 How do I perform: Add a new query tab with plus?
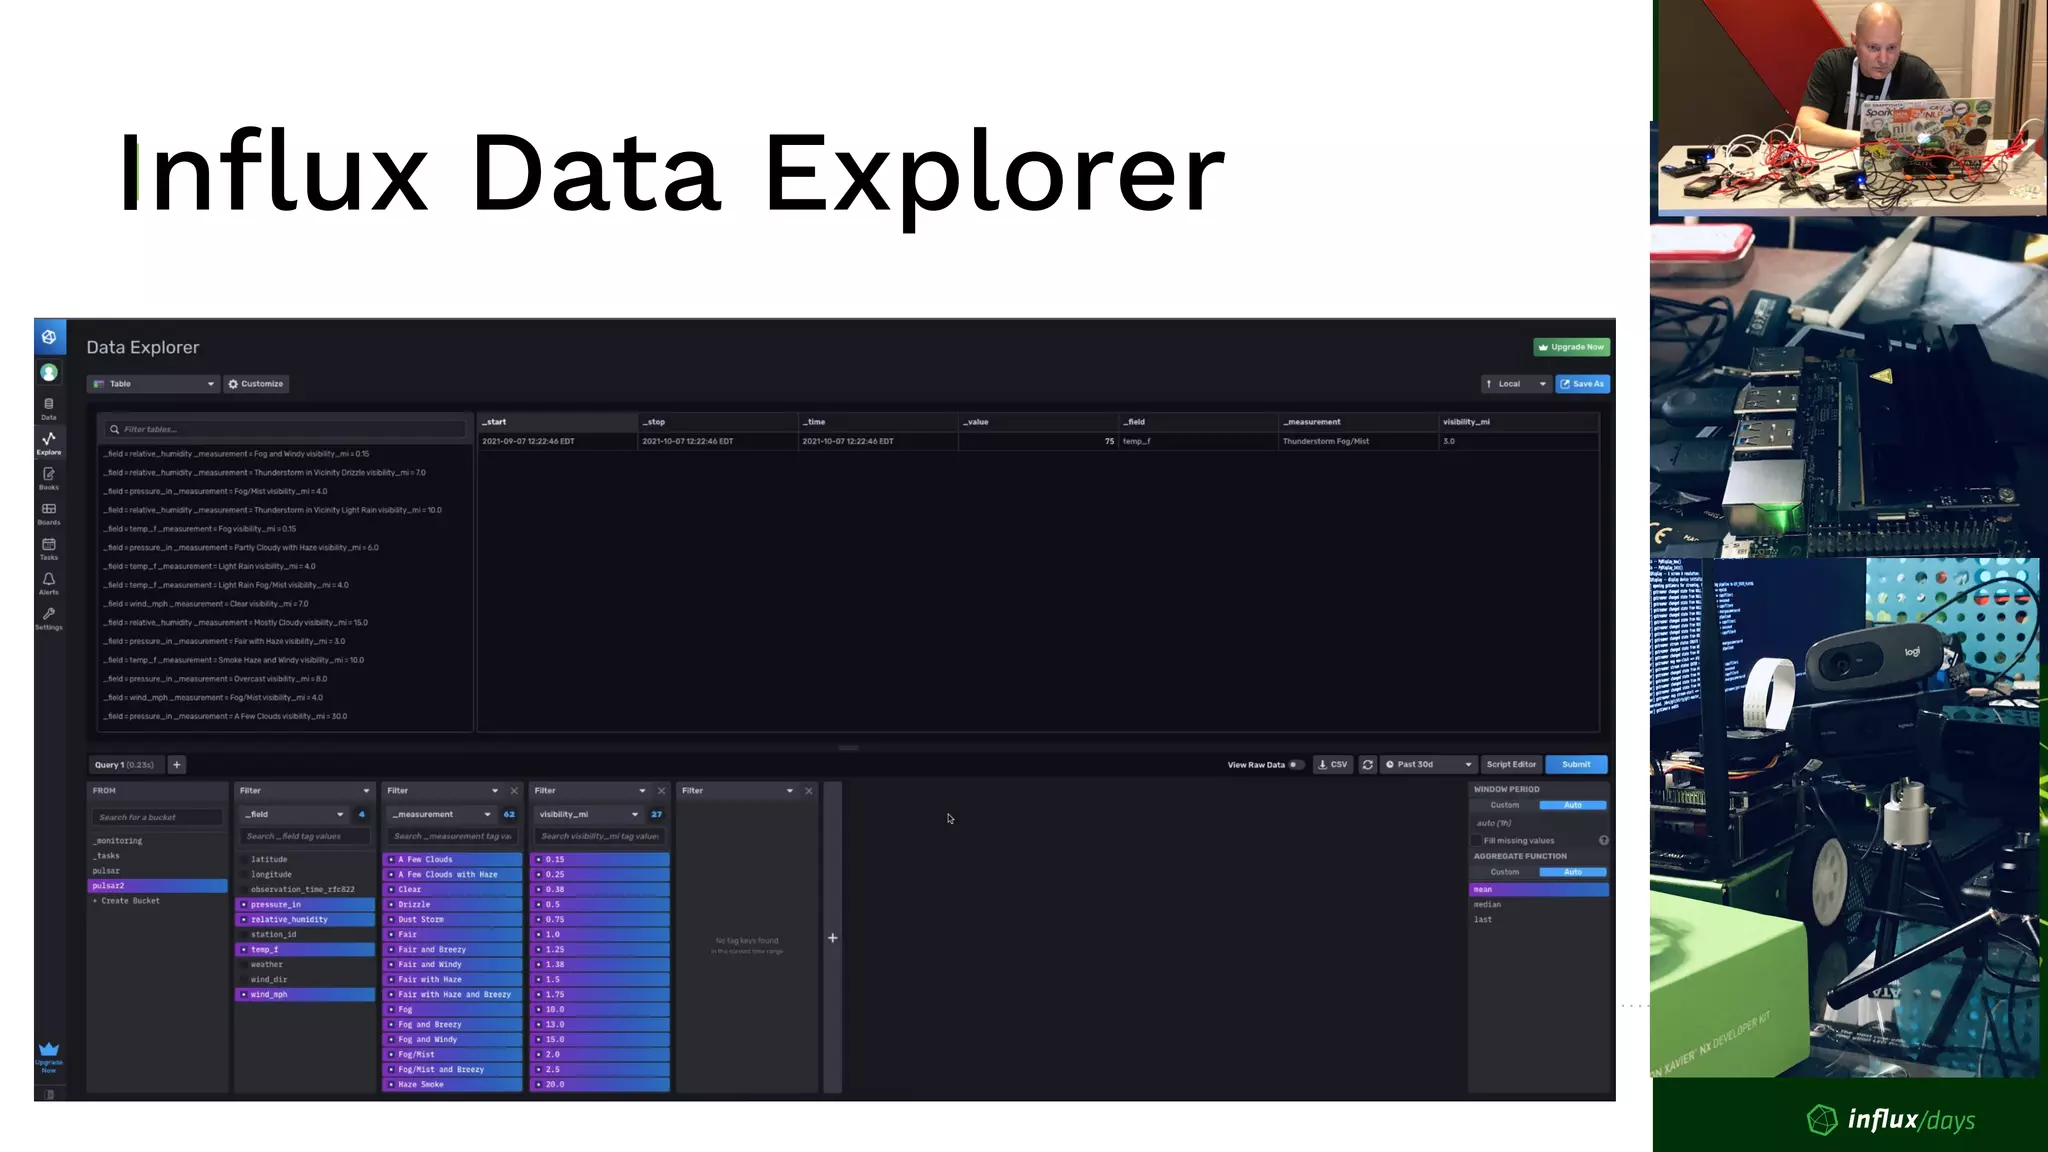pos(177,765)
